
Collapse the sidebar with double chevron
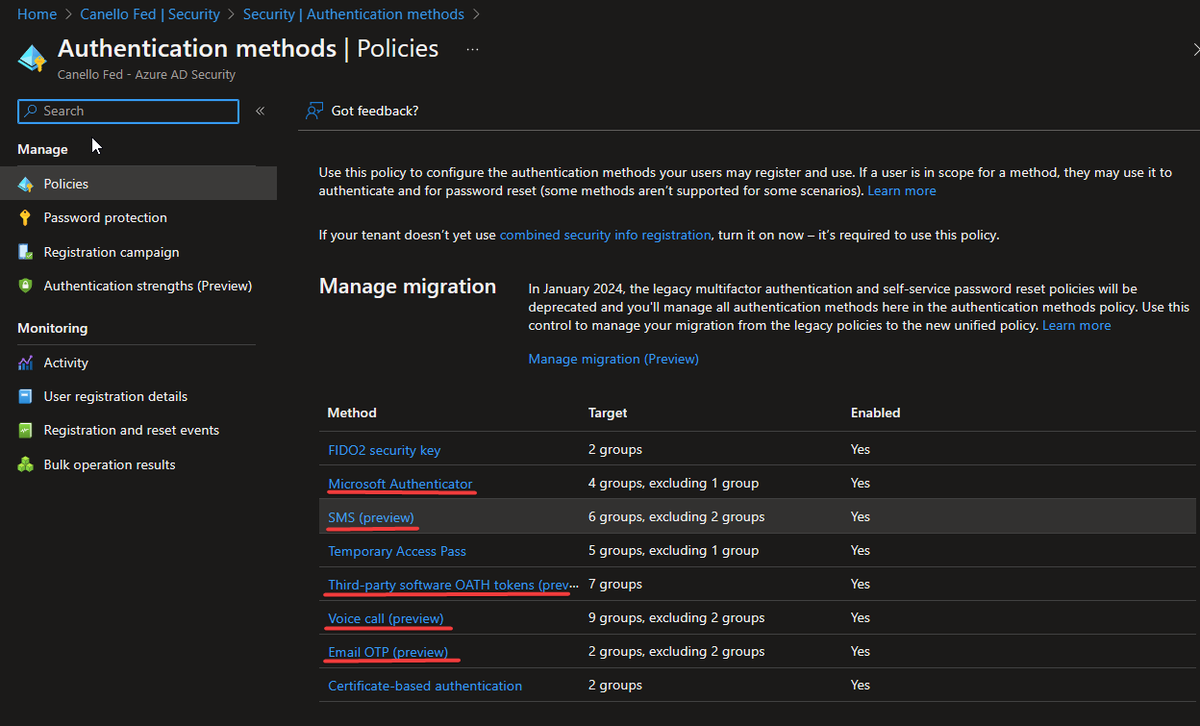pyautogui.click(x=260, y=111)
